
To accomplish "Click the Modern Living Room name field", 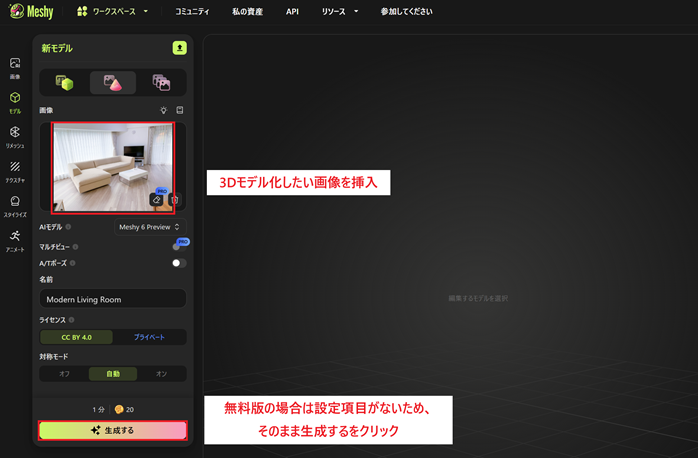I will coord(113,299).
